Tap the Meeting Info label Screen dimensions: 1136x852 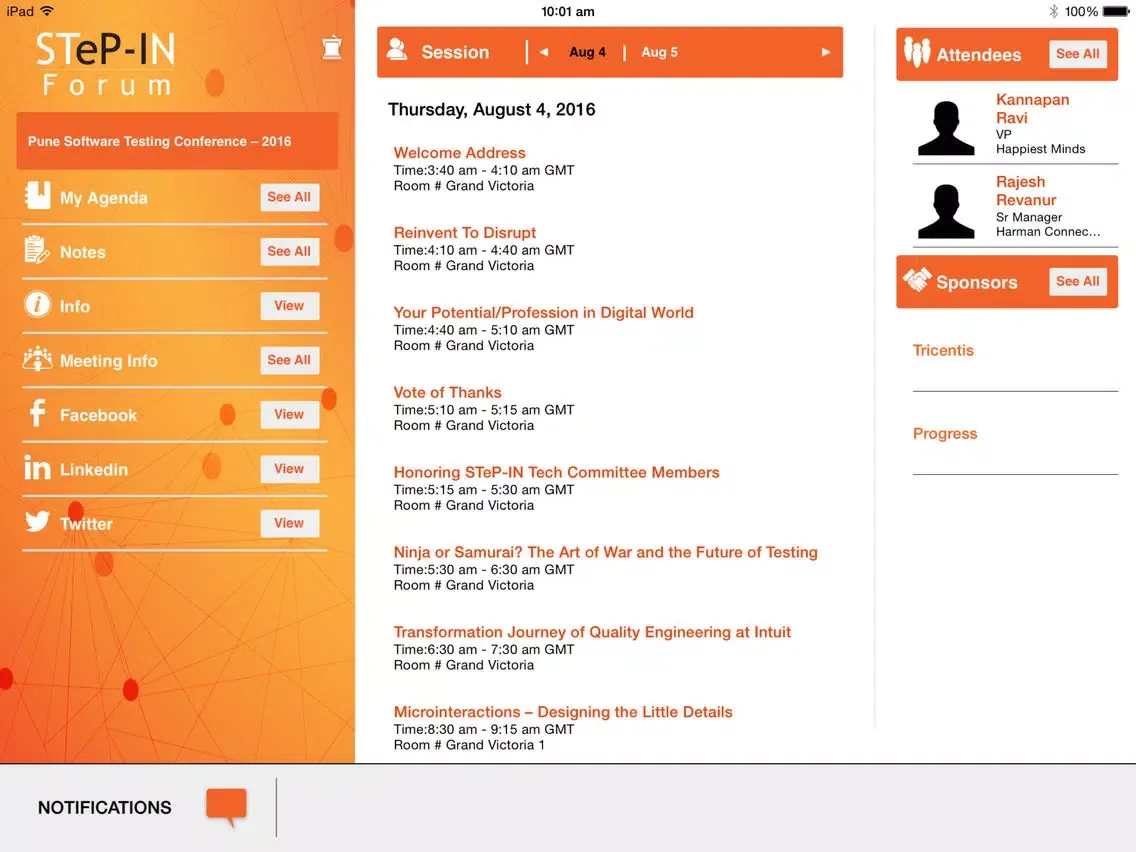coord(109,361)
